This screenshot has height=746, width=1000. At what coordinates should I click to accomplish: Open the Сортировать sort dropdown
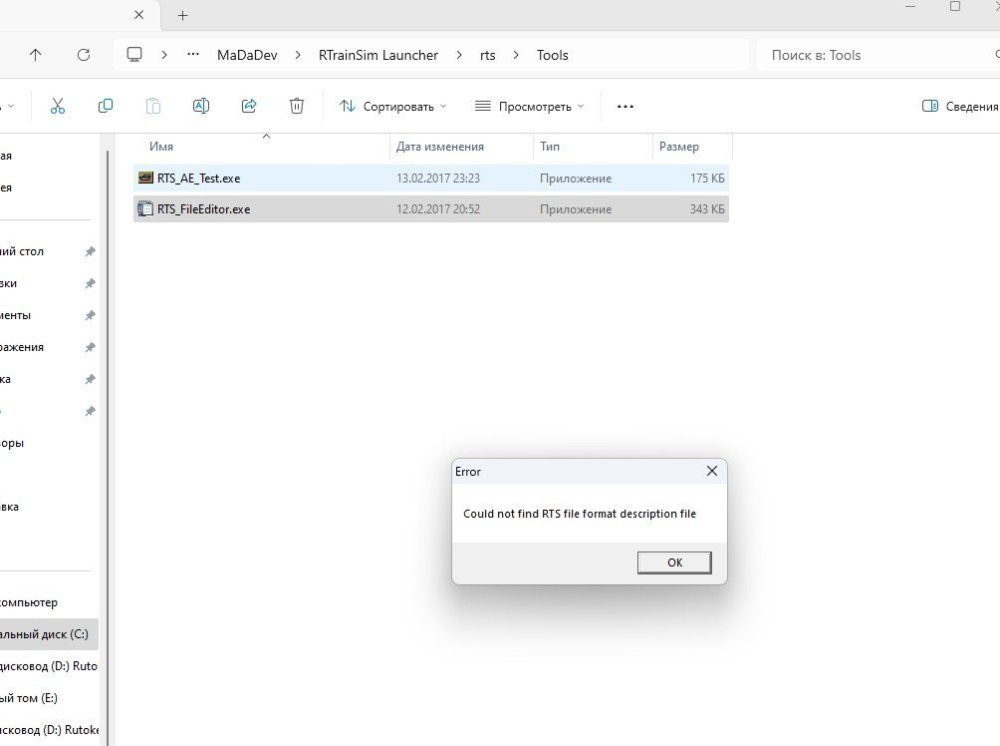coord(392,106)
